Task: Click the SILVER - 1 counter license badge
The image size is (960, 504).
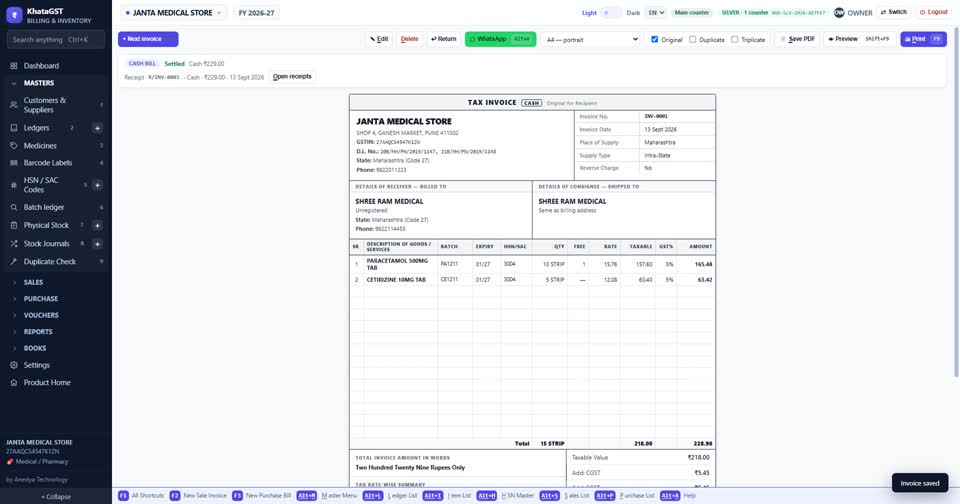Action: (773, 12)
